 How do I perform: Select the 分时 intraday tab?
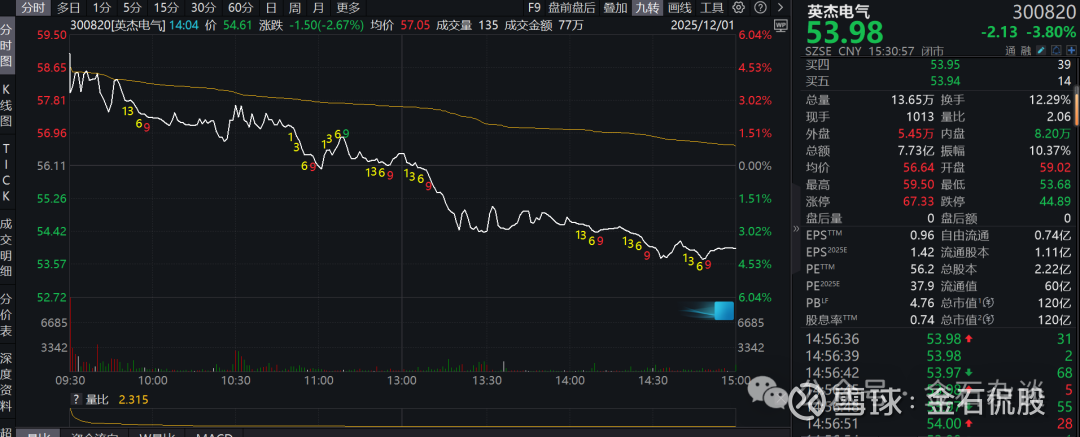coord(32,8)
